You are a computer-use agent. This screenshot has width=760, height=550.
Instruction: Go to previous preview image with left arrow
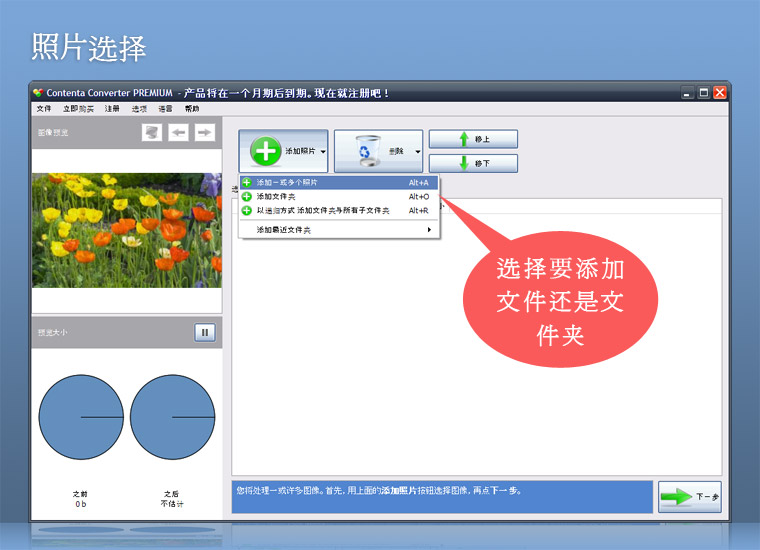pos(178,132)
